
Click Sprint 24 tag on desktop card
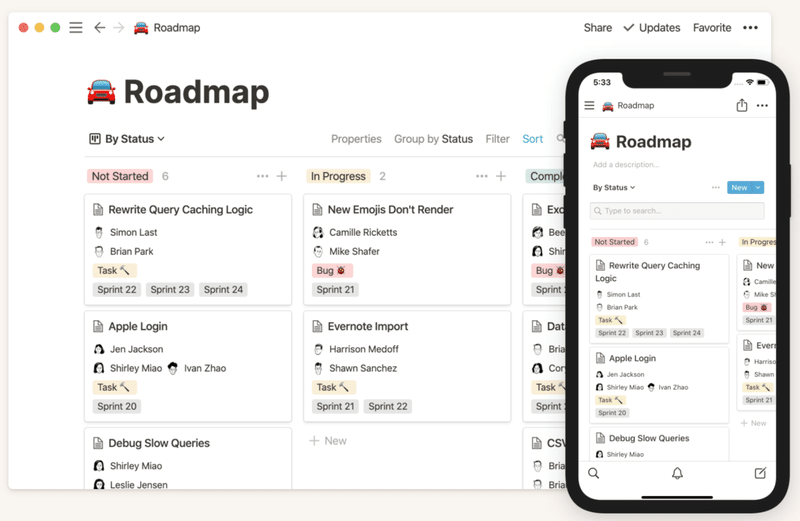[x=223, y=290]
